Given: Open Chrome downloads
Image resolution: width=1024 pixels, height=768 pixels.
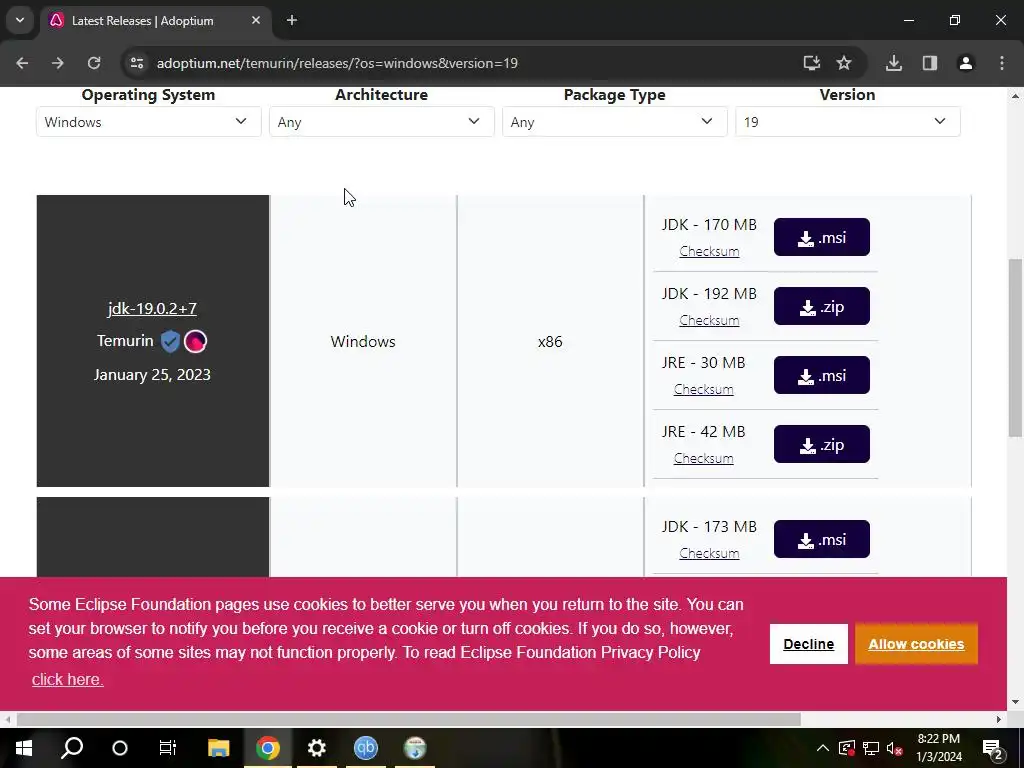Looking at the screenshot, I should [x=894, y=63].
